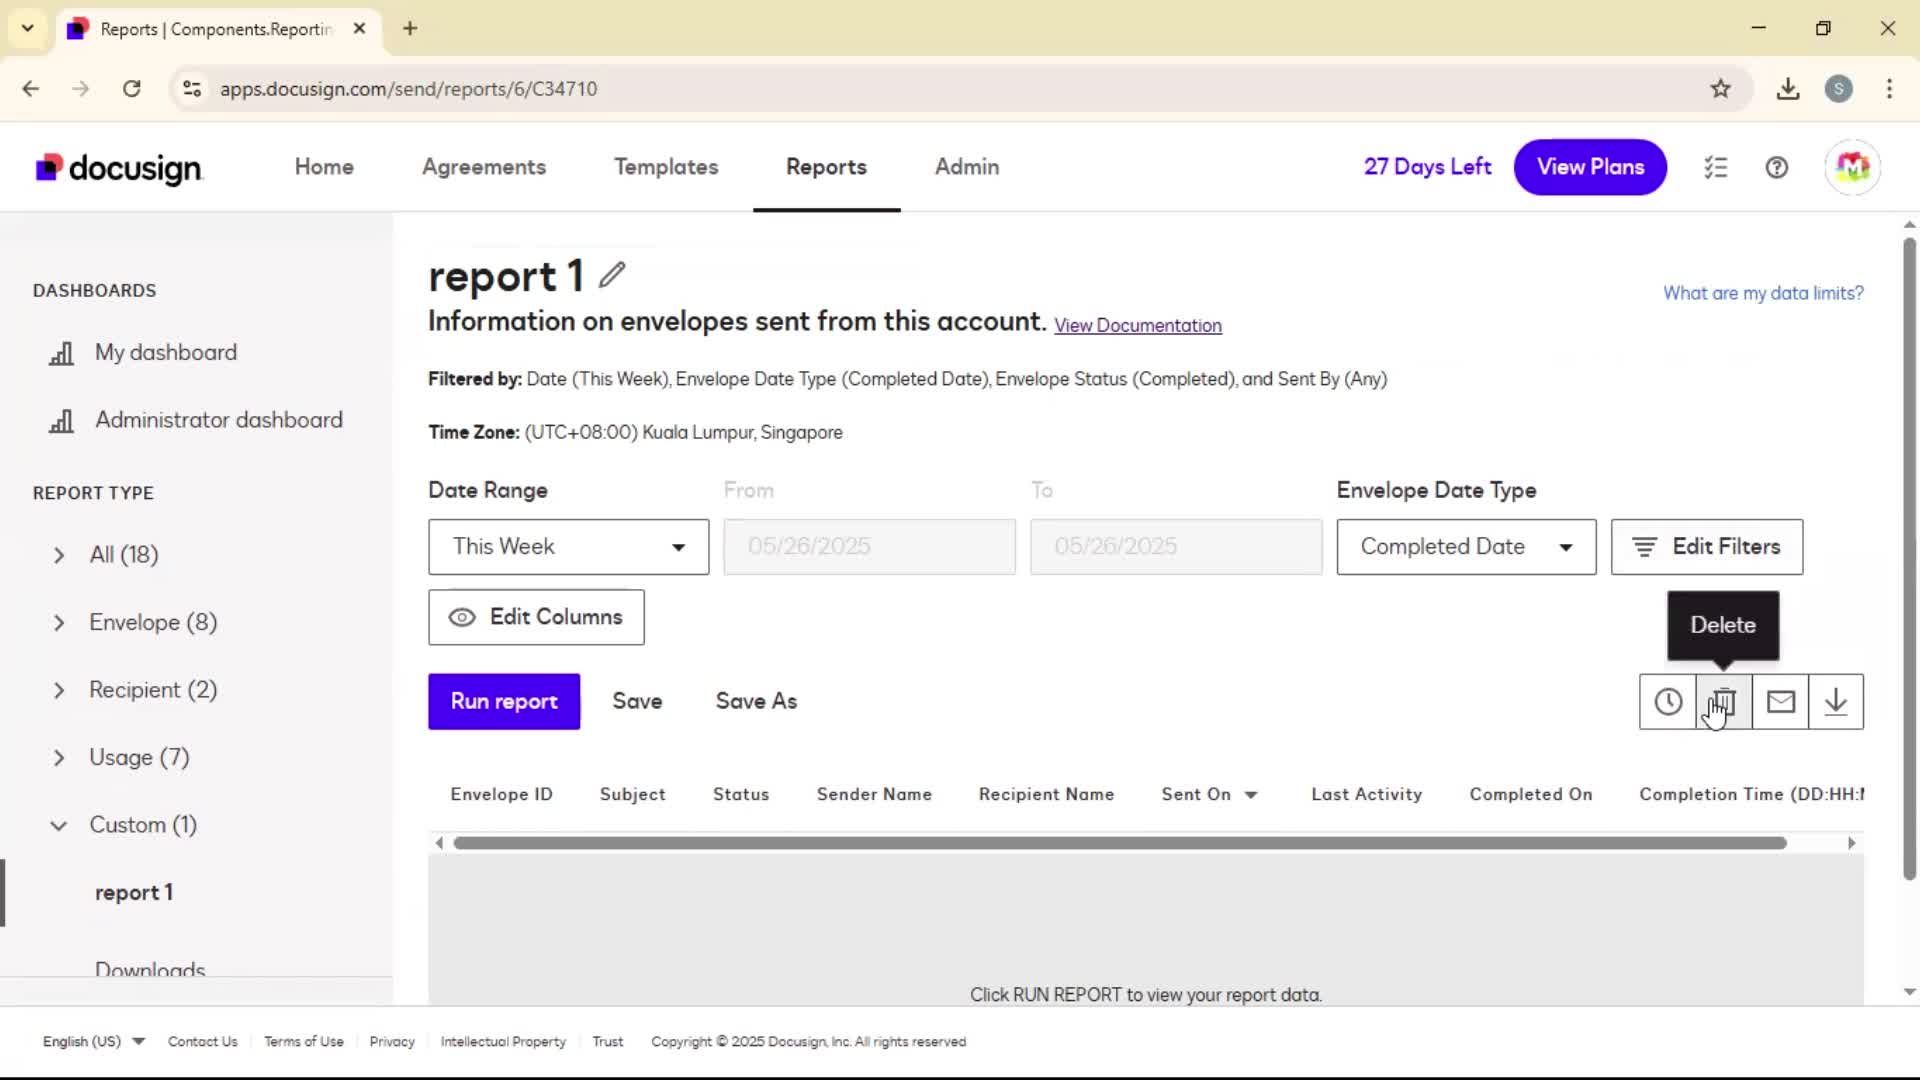Open What are my data limits link
Viewport: 1920px width, 1080px height.
click(1763, 293)
